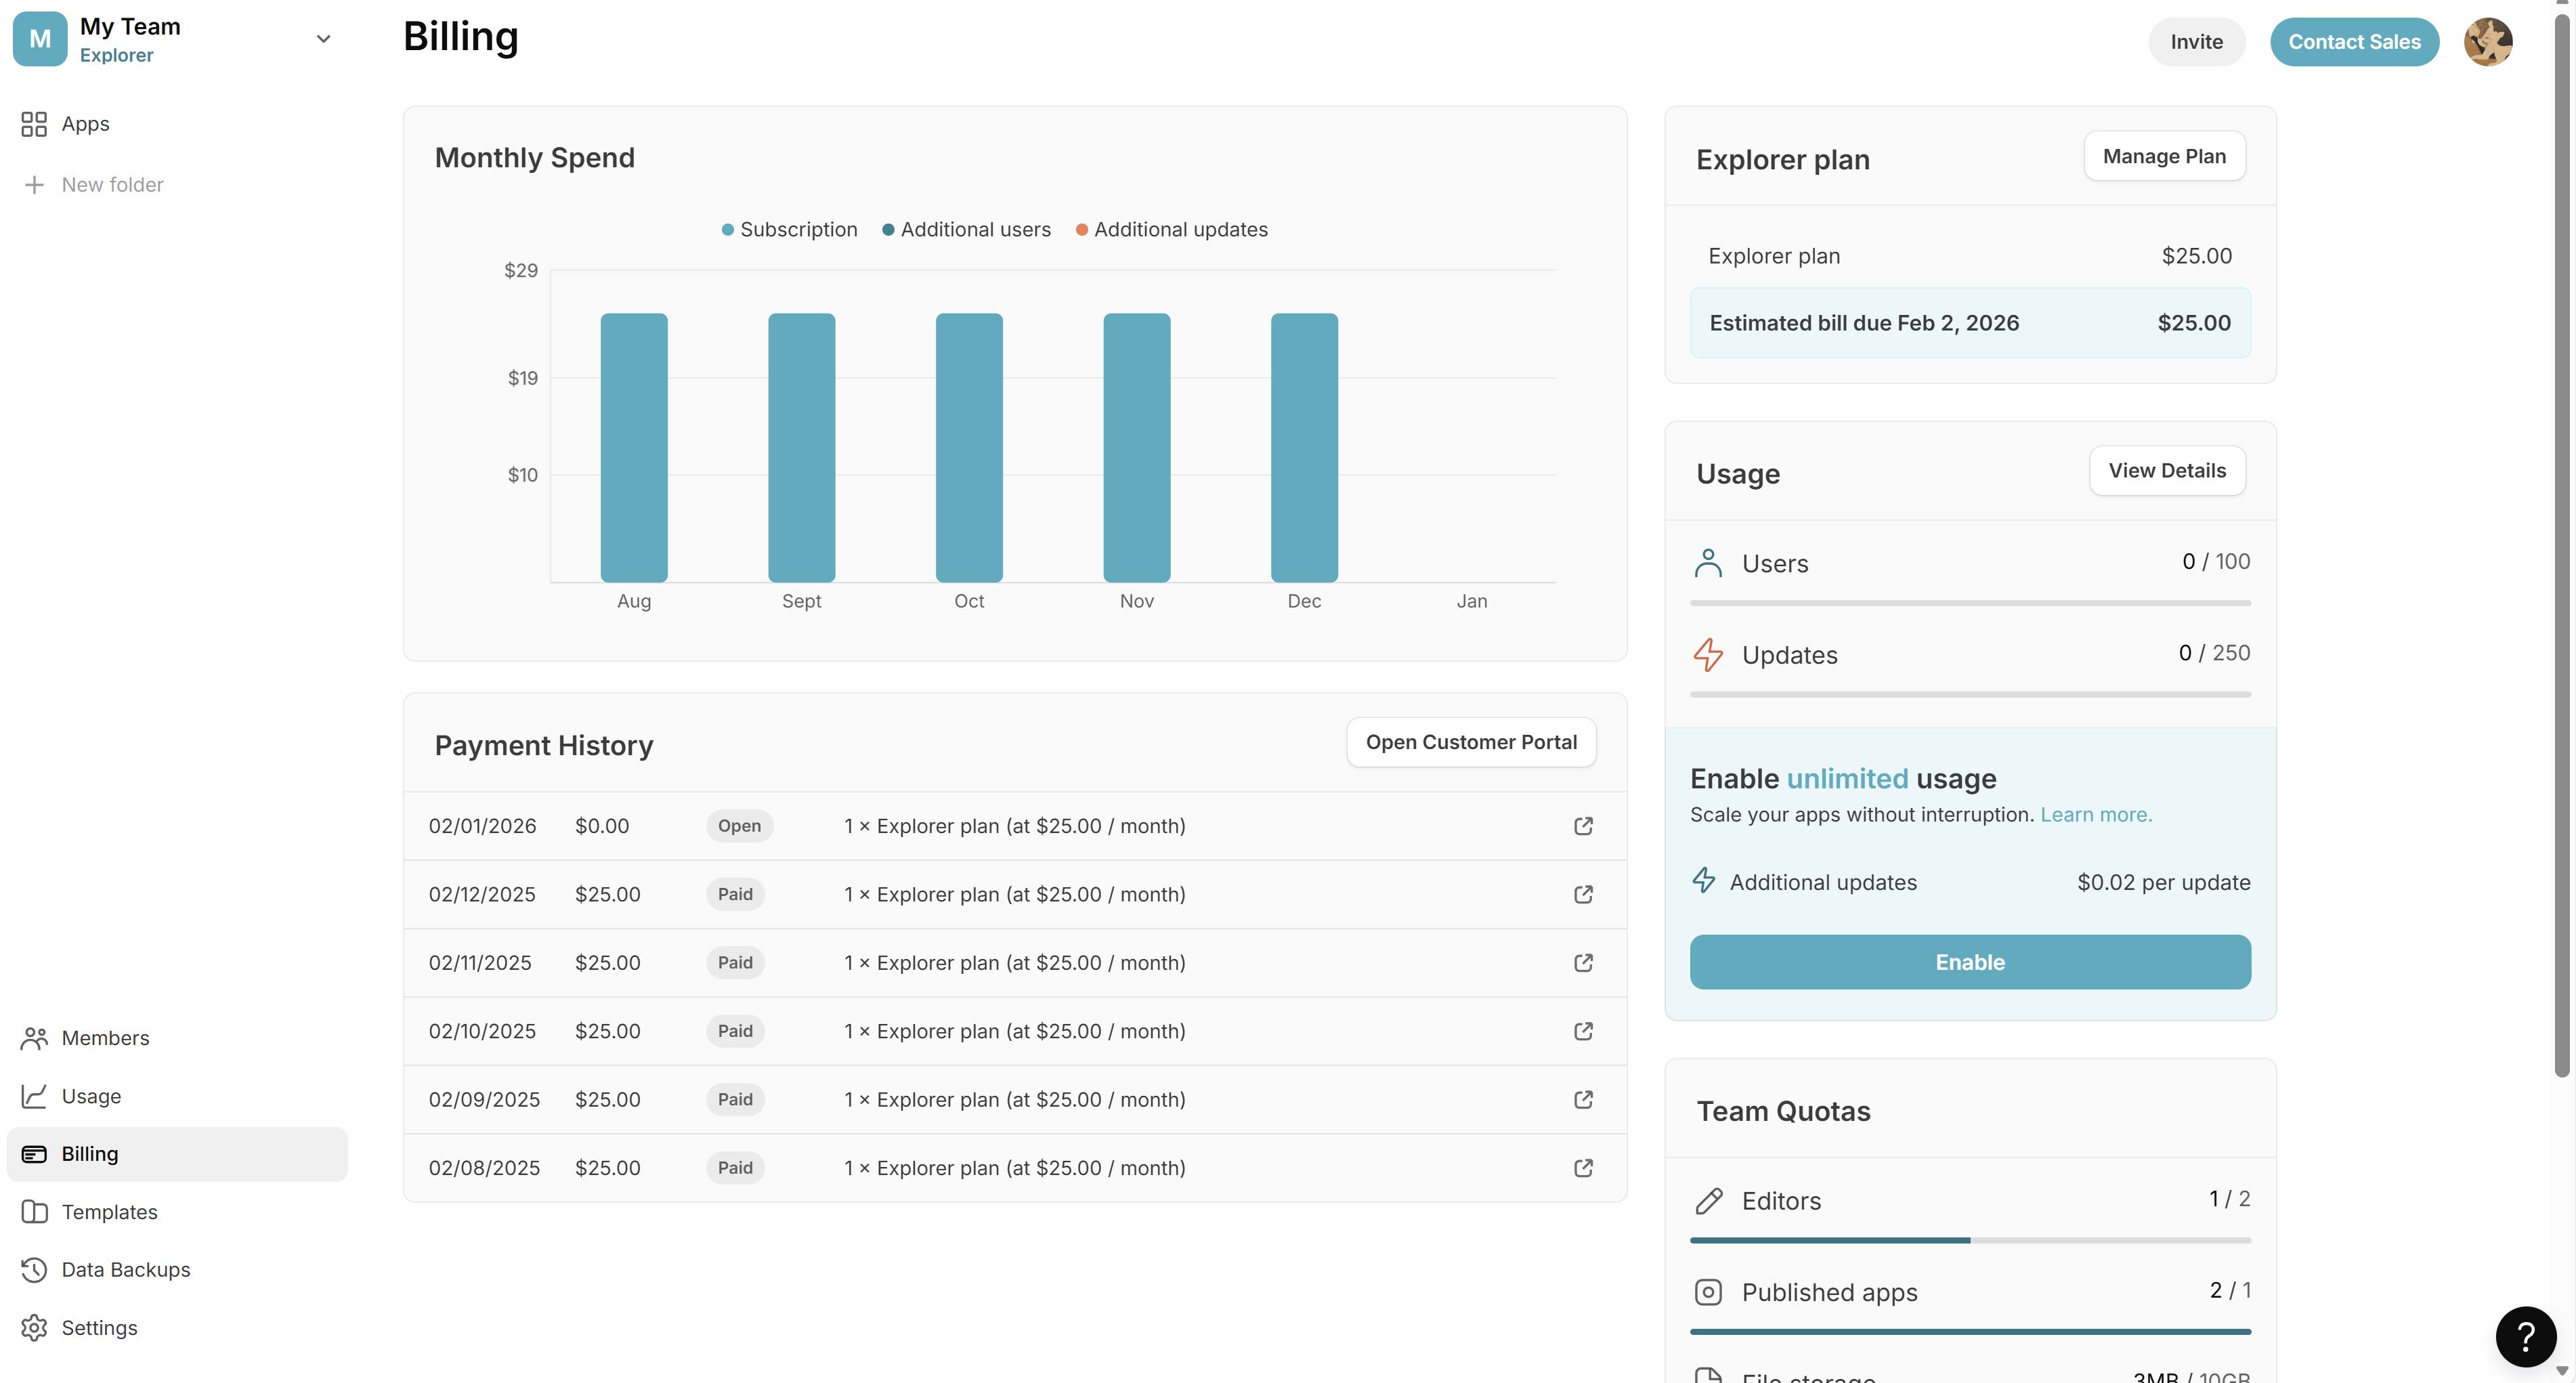2576x1383 pixels.
Task: Toggle Additional users legend entry
Action: pos(966,230)
